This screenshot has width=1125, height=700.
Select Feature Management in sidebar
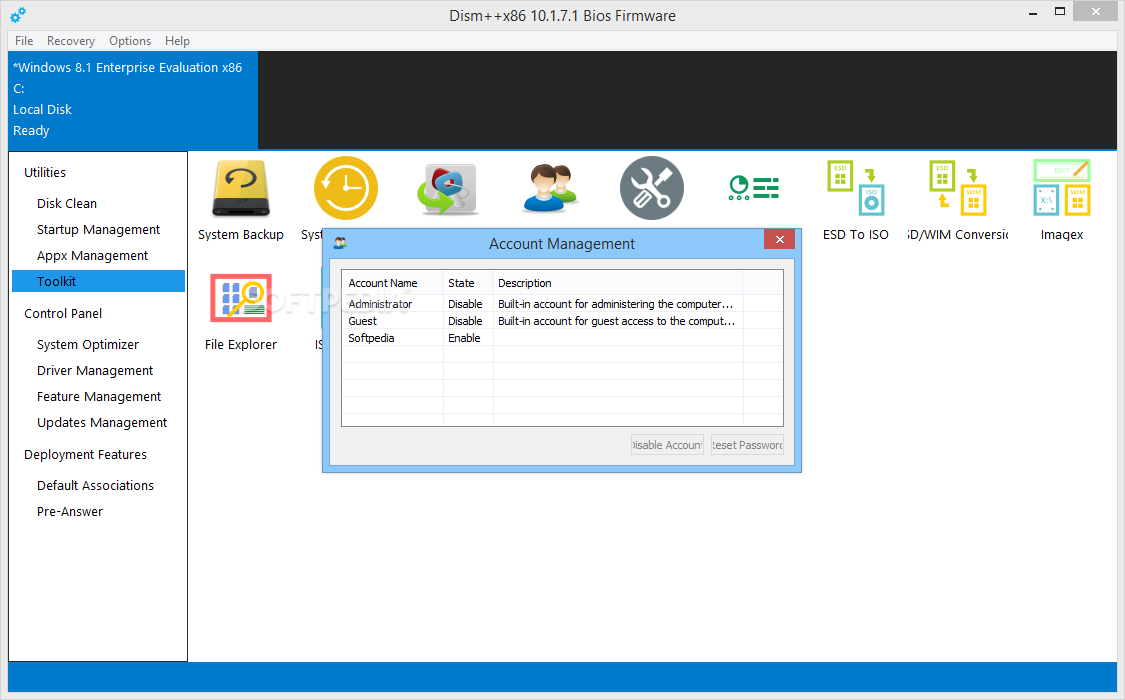[x=99, y=397]
